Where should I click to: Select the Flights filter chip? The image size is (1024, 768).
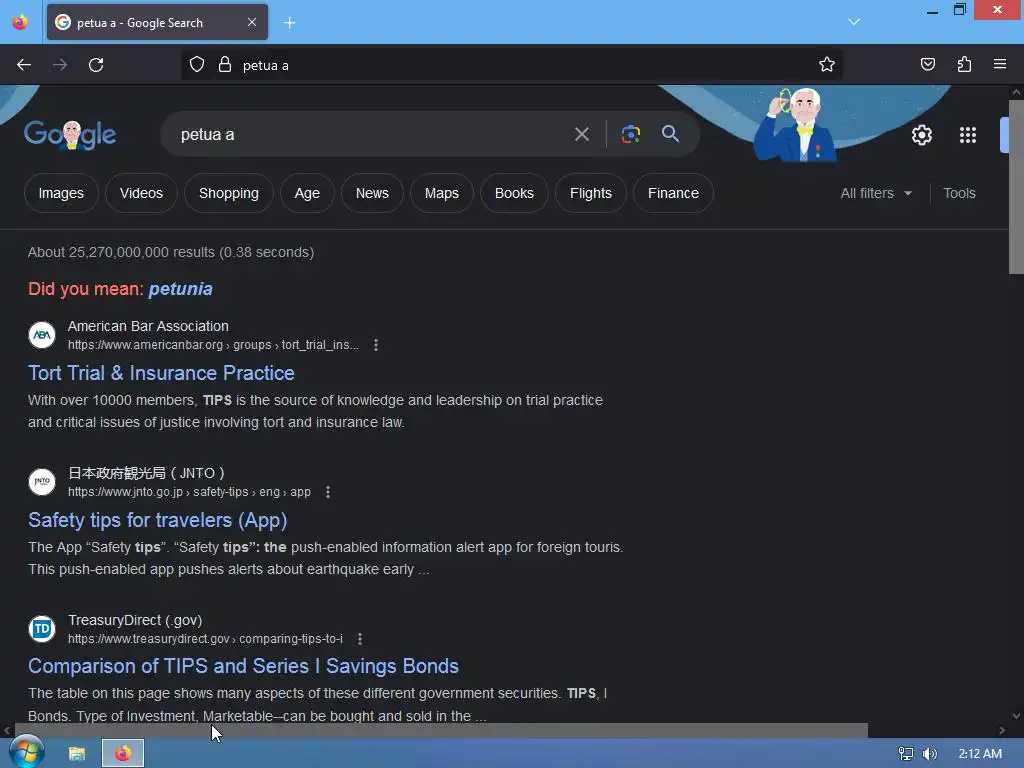[590, 193]
